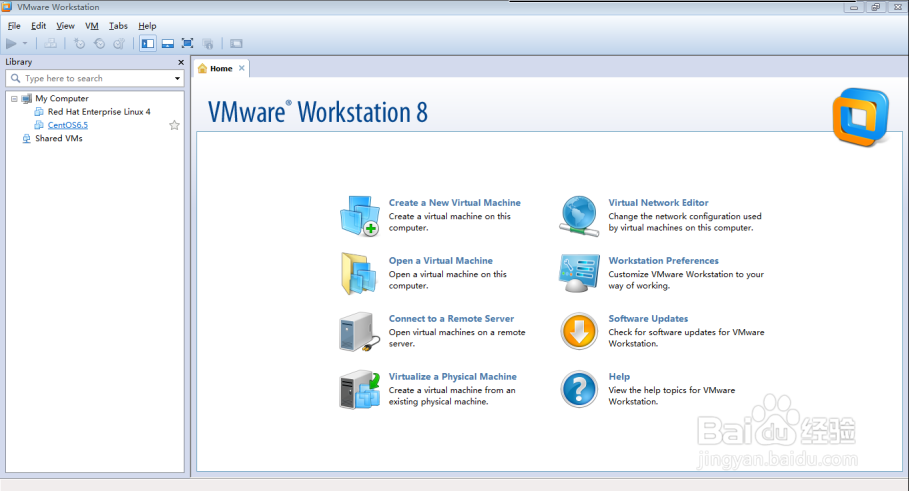Click the Workstation Preferences link

(x=663, y=261)
